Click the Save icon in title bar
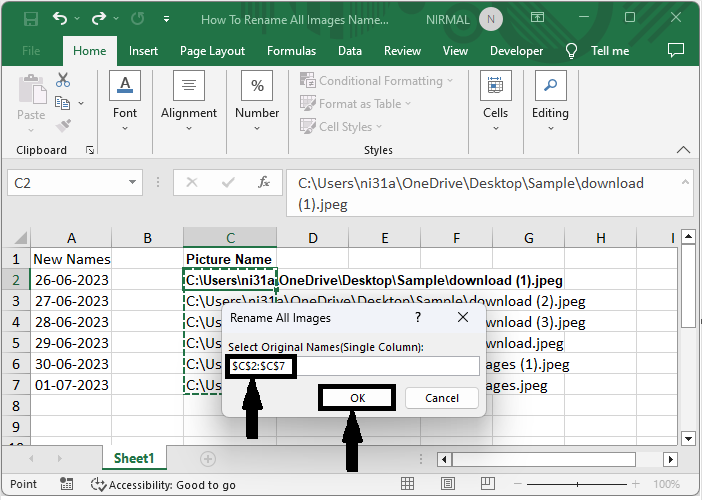The image size is (702, 500). coord(30,18)
